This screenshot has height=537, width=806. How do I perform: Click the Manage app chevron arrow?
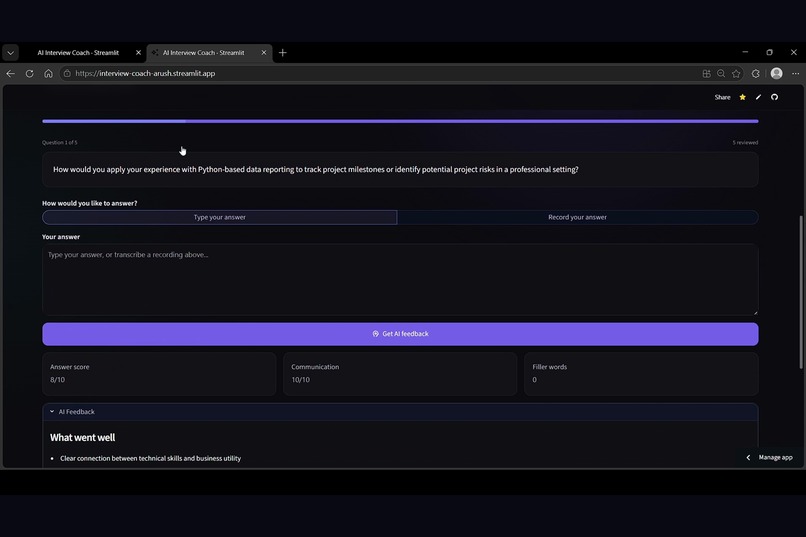click(x=748, y=457)
